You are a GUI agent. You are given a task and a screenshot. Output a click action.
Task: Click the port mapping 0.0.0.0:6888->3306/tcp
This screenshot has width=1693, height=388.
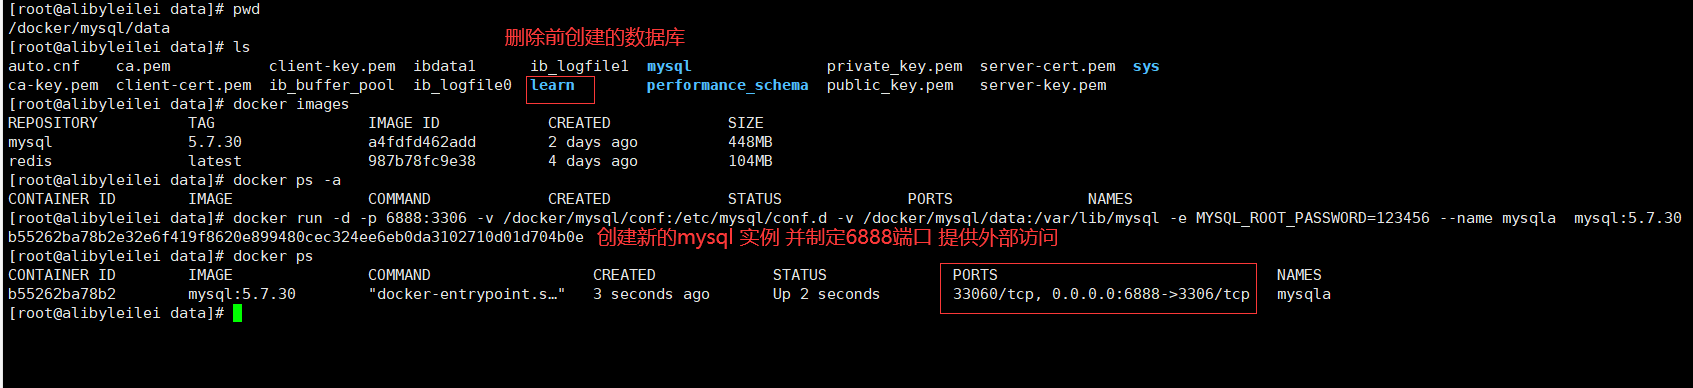(1150, 294)
